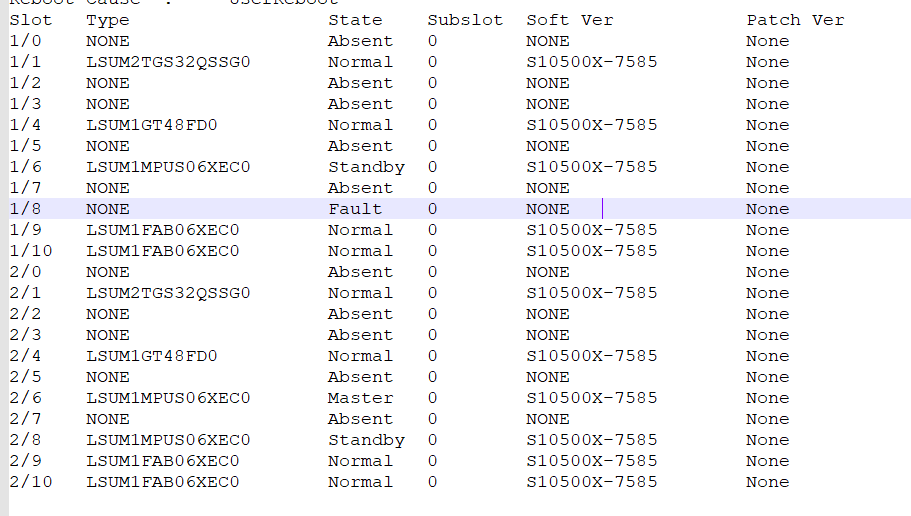
Task: Select the slot label "2/10"
Action: click(31, 482)
